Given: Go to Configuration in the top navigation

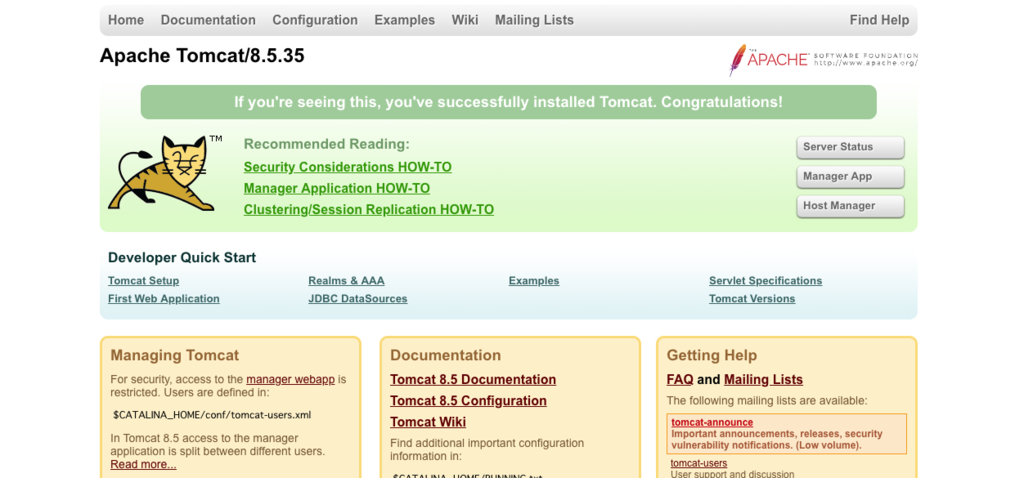Looking at the screenshot, I should tap(315, 20).
